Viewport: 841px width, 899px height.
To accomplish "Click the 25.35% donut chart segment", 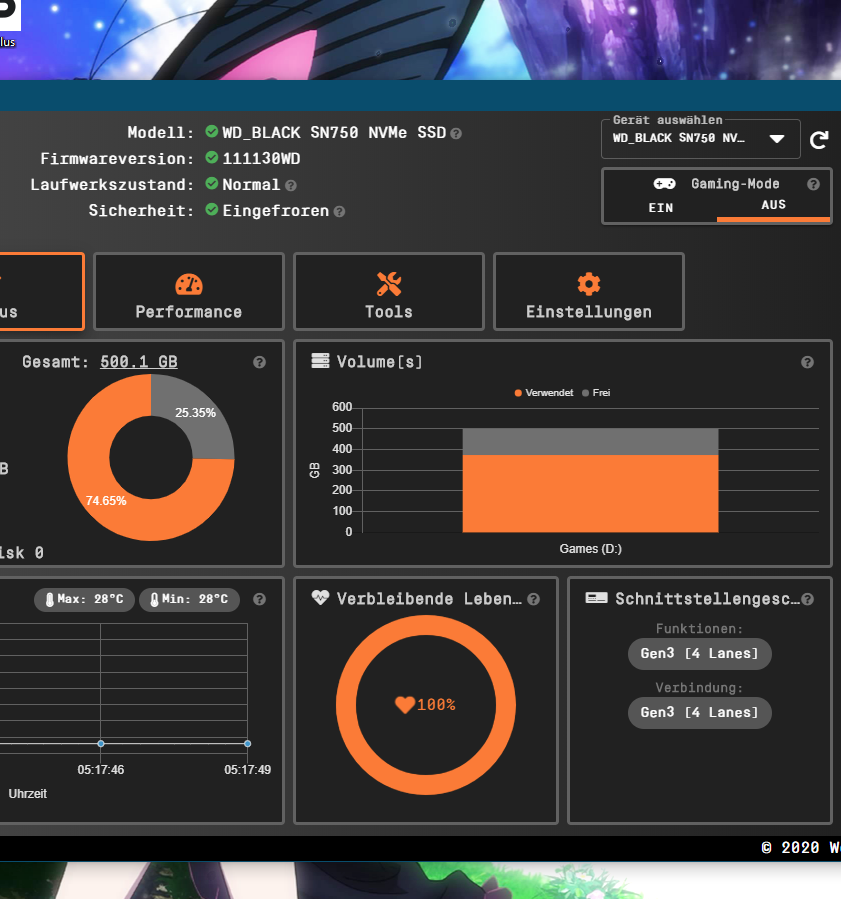I will (x=195, y=413).
